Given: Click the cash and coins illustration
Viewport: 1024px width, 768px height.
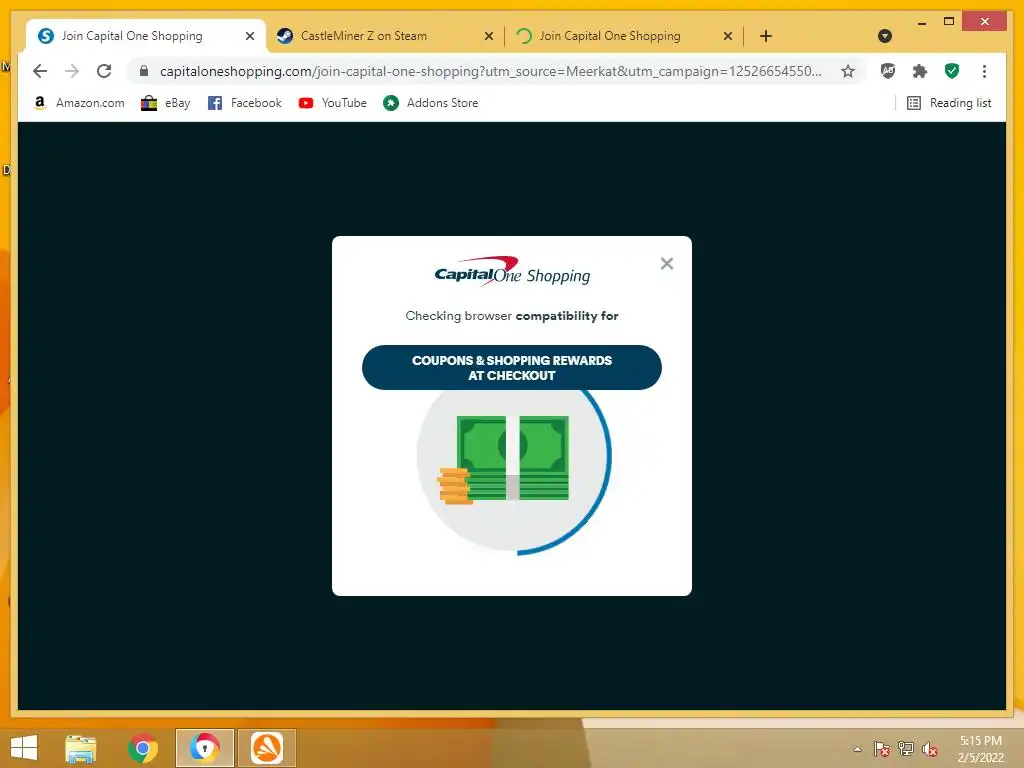Looking at the screenshot, I should coord(504,460).
